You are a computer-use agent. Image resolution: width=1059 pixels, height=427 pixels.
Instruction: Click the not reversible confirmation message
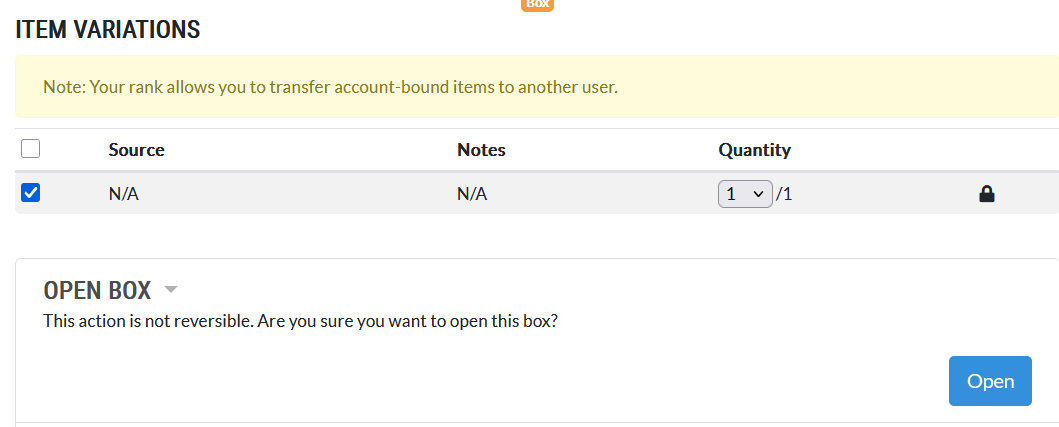pos(300,322)
